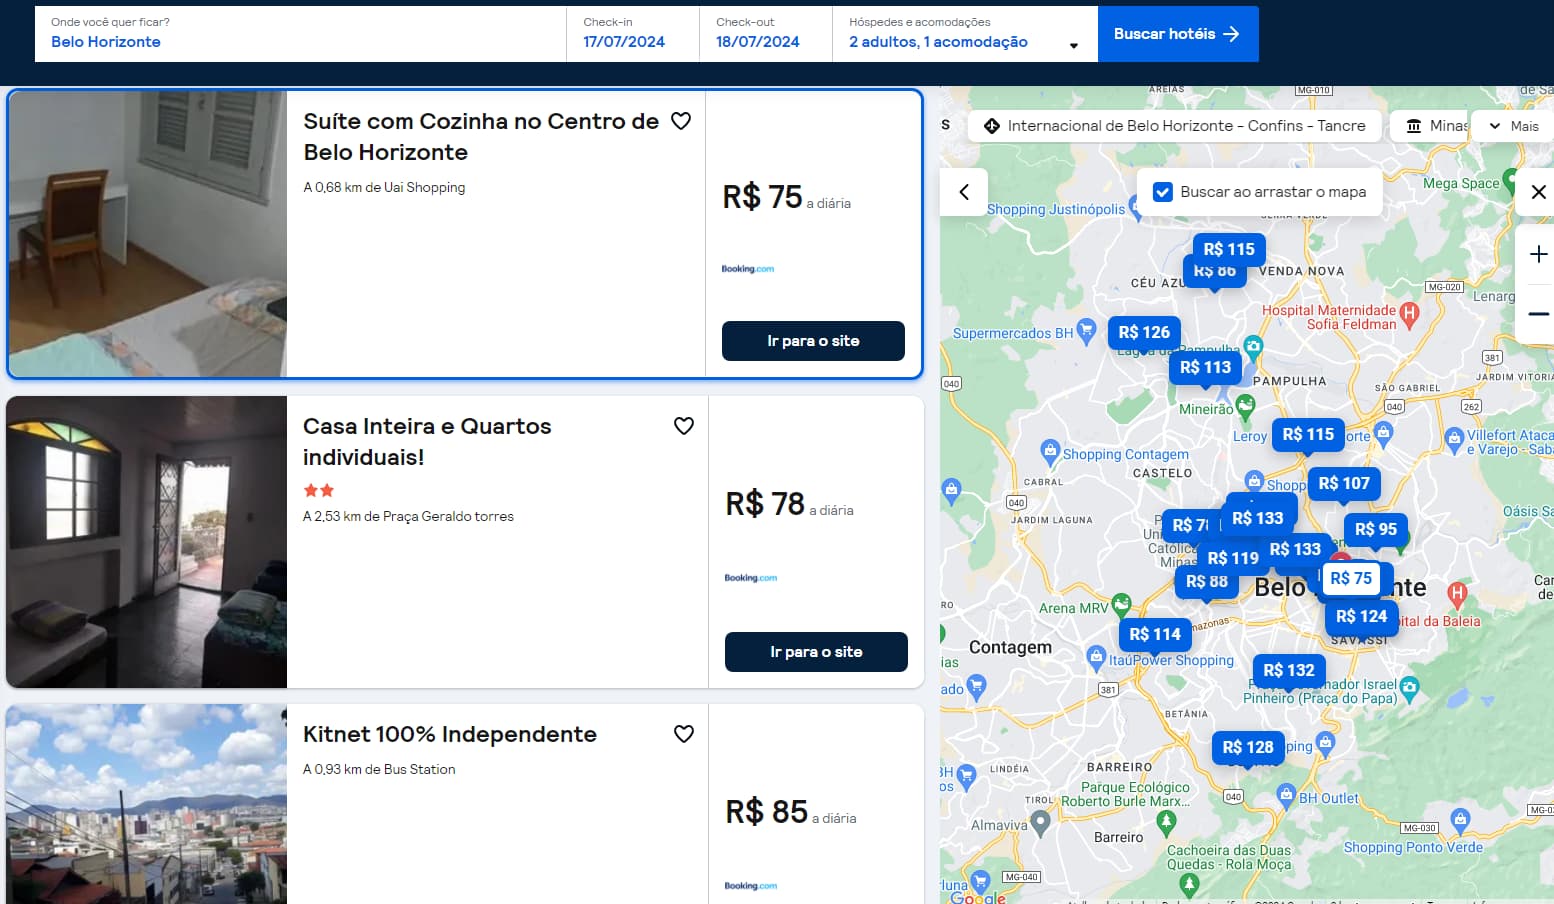This screenshot has height=904, width=1554.
Task: Click Ir para o site for R$ 75 suite
Action: [813, 341]
